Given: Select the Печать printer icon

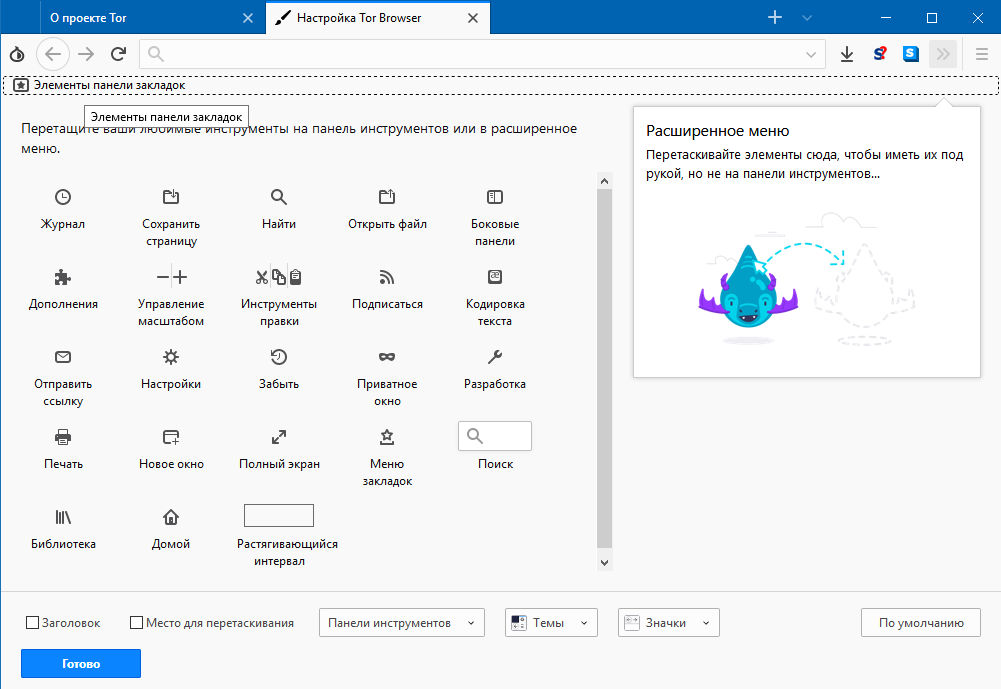Looking at the screenshot, I should click(63, 437).
